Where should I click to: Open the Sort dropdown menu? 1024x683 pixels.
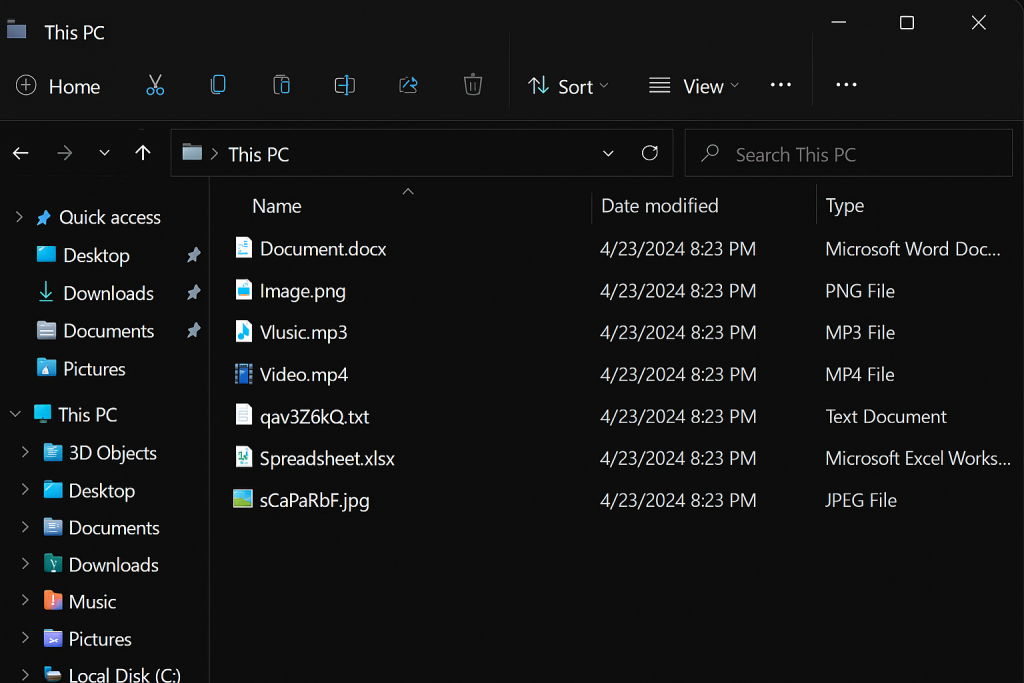[x=568, y=86]
